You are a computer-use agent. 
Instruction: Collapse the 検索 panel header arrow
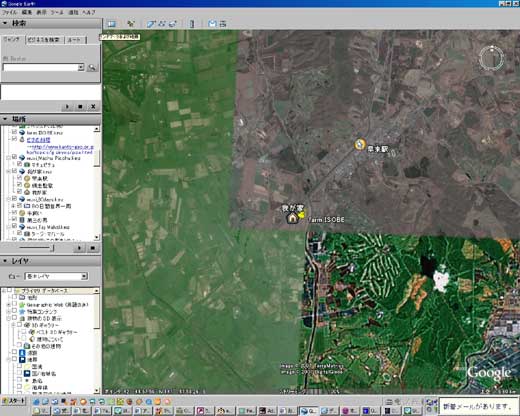pyautogui.click(x=5, y=23)
